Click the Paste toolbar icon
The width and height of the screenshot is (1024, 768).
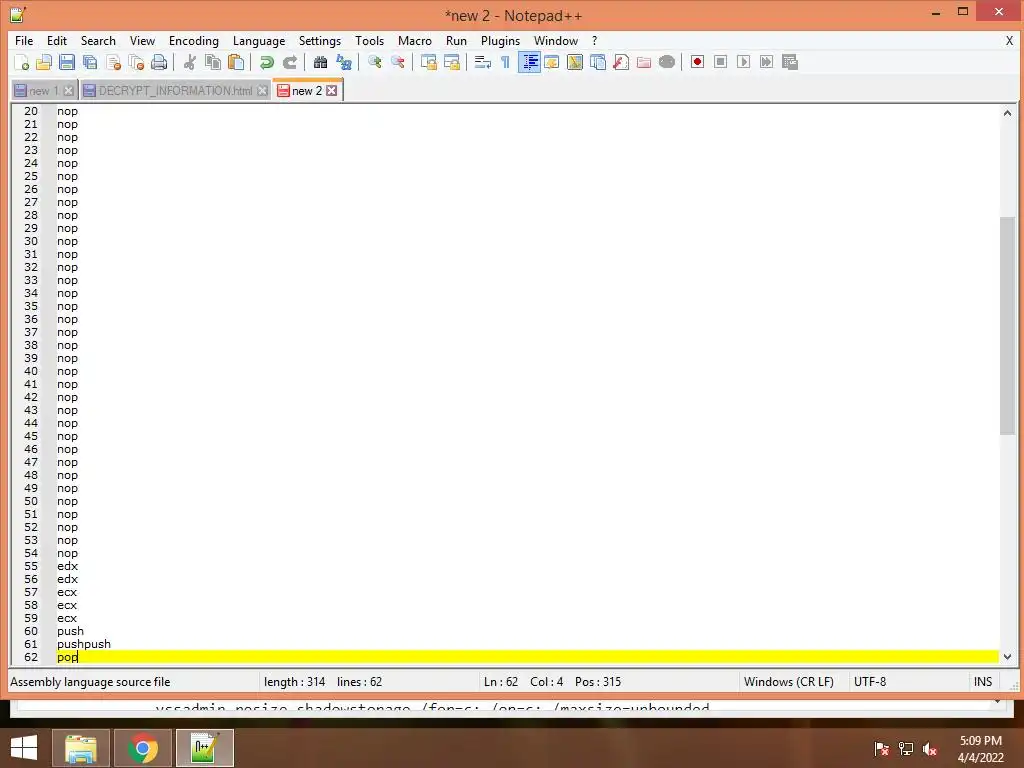coord(236,62)
